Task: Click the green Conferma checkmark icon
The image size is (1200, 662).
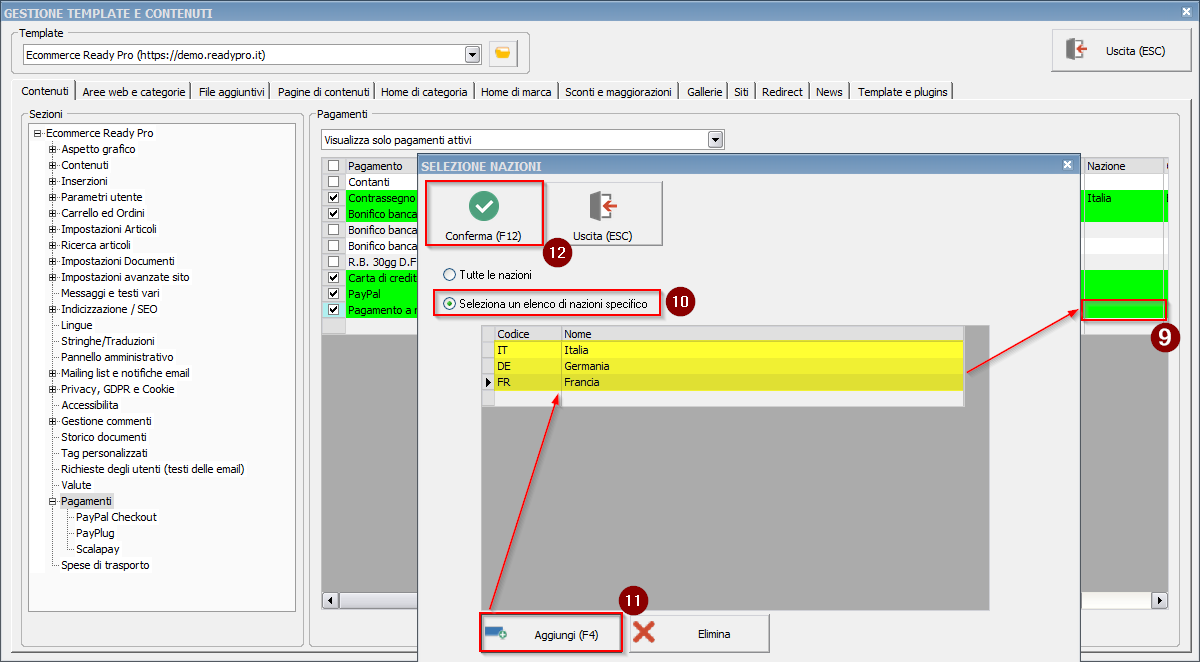Action: click(484, 206)
